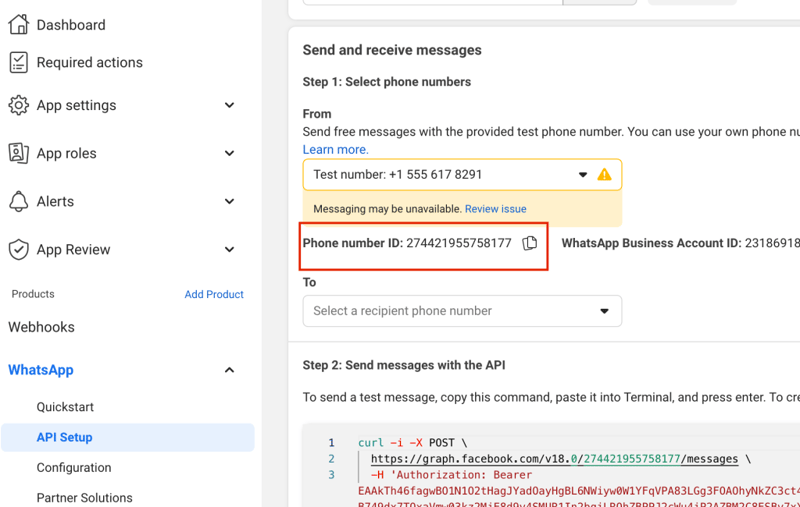Image resolution: width=800 pixels, height=507 pixels.
Task: Go to the Configuration page
Action: tap(74, 467)
